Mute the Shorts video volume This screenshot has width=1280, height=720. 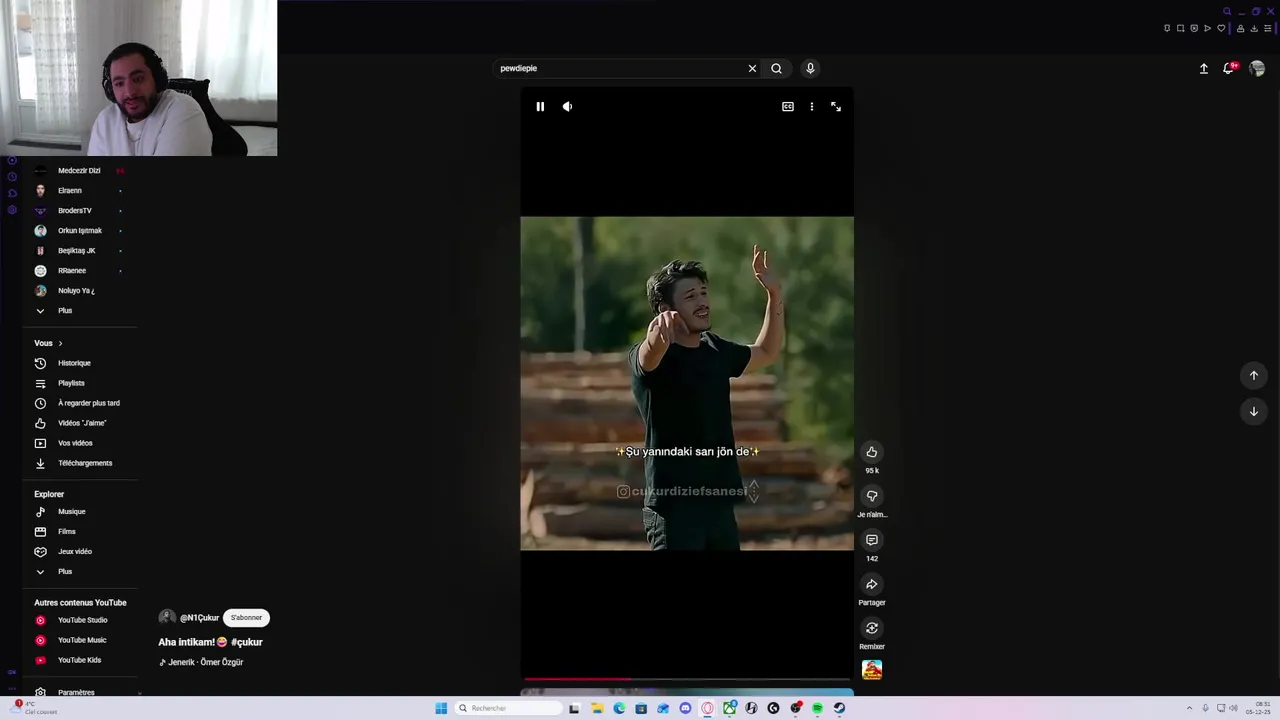[x=567, y=106]
